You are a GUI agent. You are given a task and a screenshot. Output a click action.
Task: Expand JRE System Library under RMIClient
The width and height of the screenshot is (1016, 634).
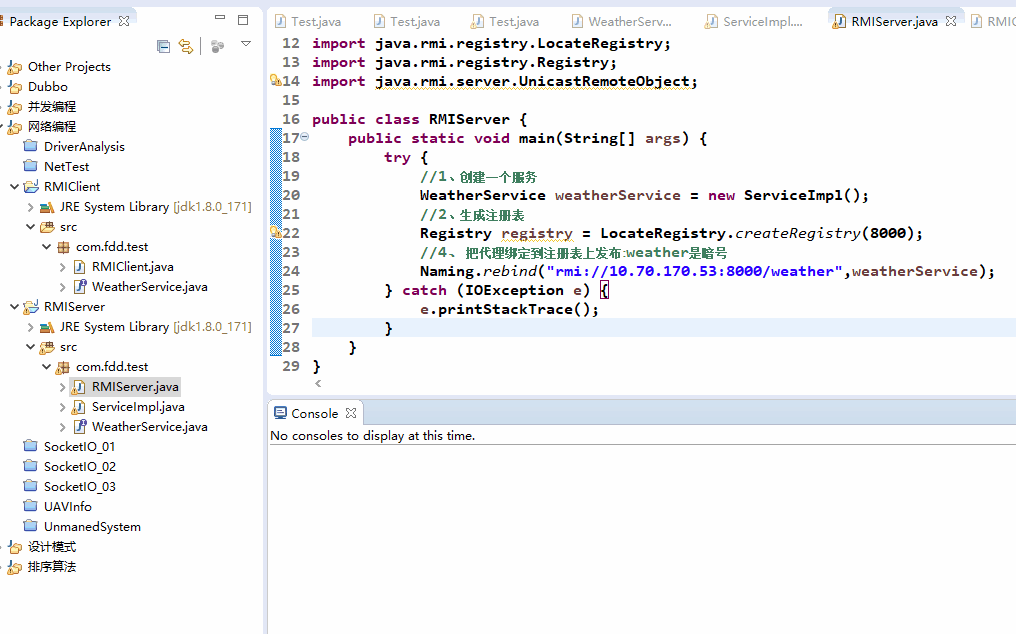[30, 207]
